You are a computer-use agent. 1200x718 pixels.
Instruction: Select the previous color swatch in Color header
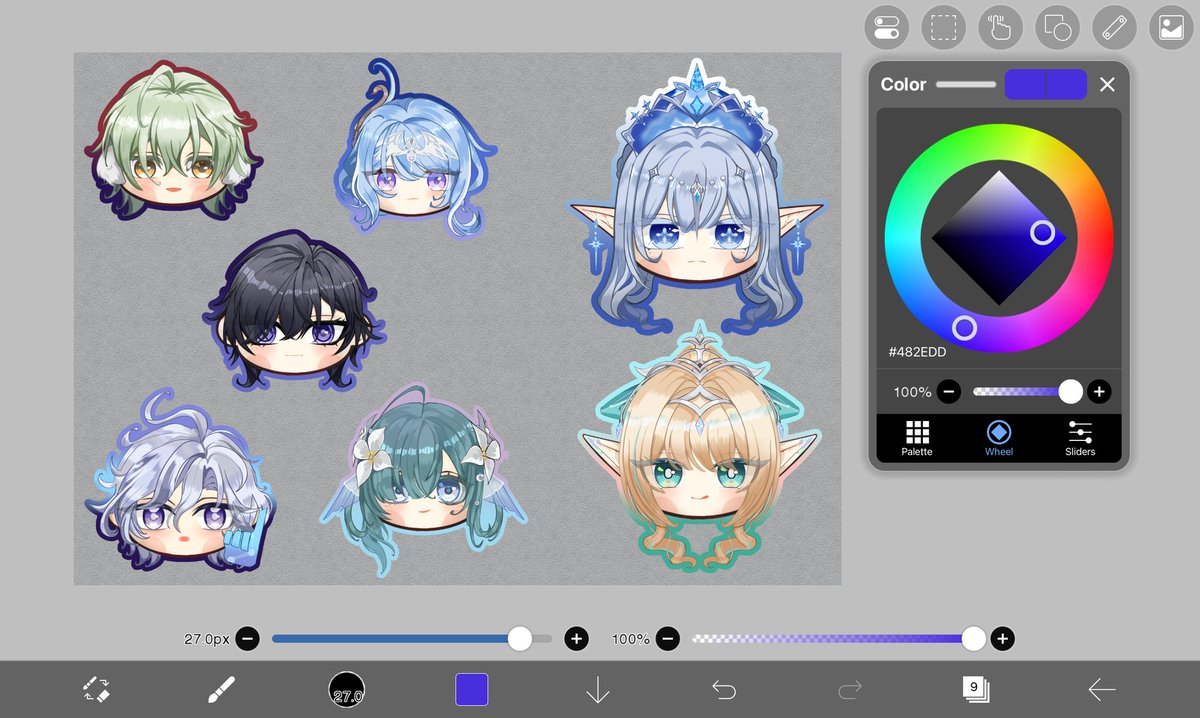click(x=1067, y=84)
